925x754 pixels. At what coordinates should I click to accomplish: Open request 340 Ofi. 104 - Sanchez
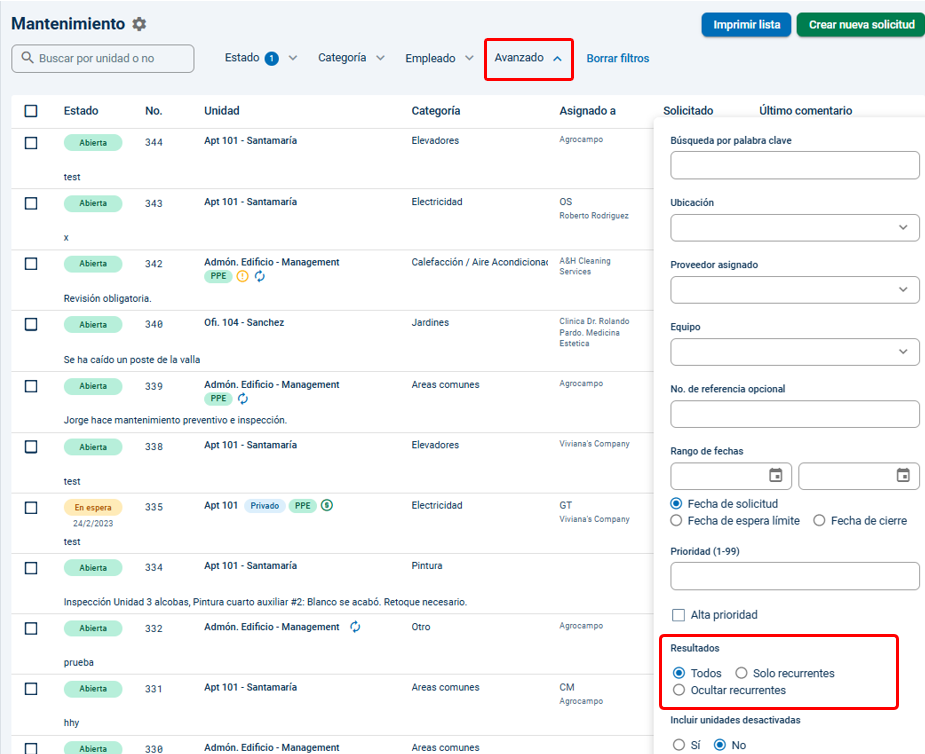(x=244, y=323)
